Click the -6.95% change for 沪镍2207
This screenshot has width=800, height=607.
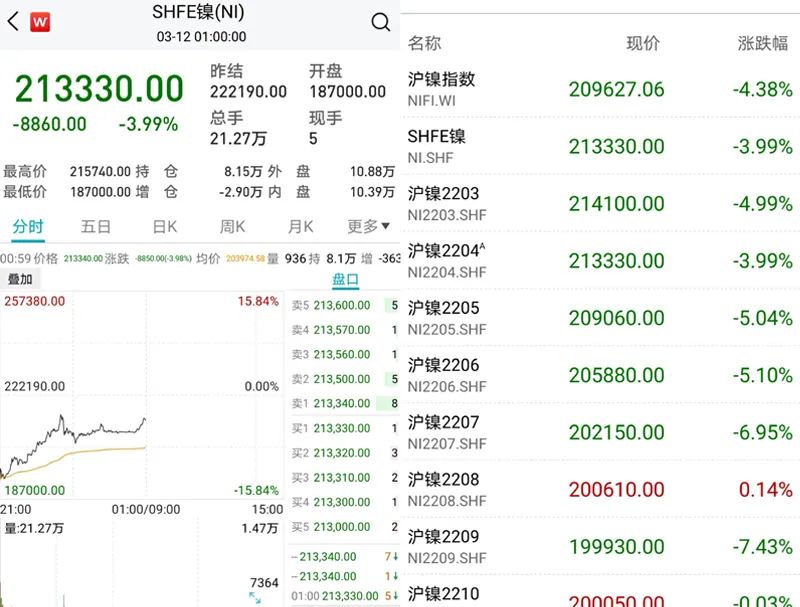tap(762, 433)
